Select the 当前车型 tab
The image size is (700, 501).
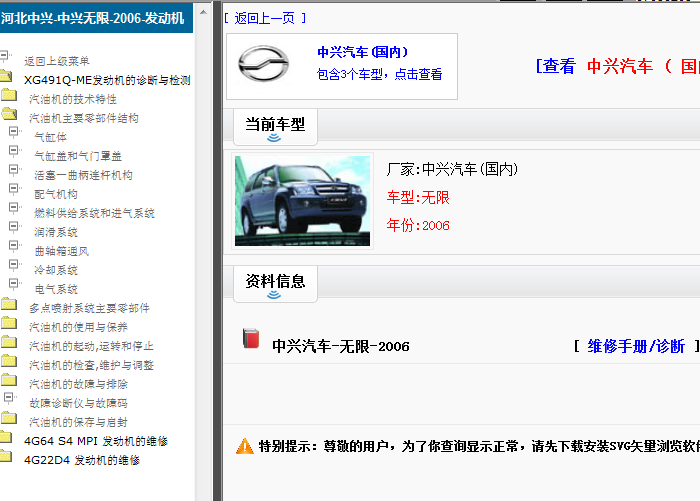pos(275,126)
